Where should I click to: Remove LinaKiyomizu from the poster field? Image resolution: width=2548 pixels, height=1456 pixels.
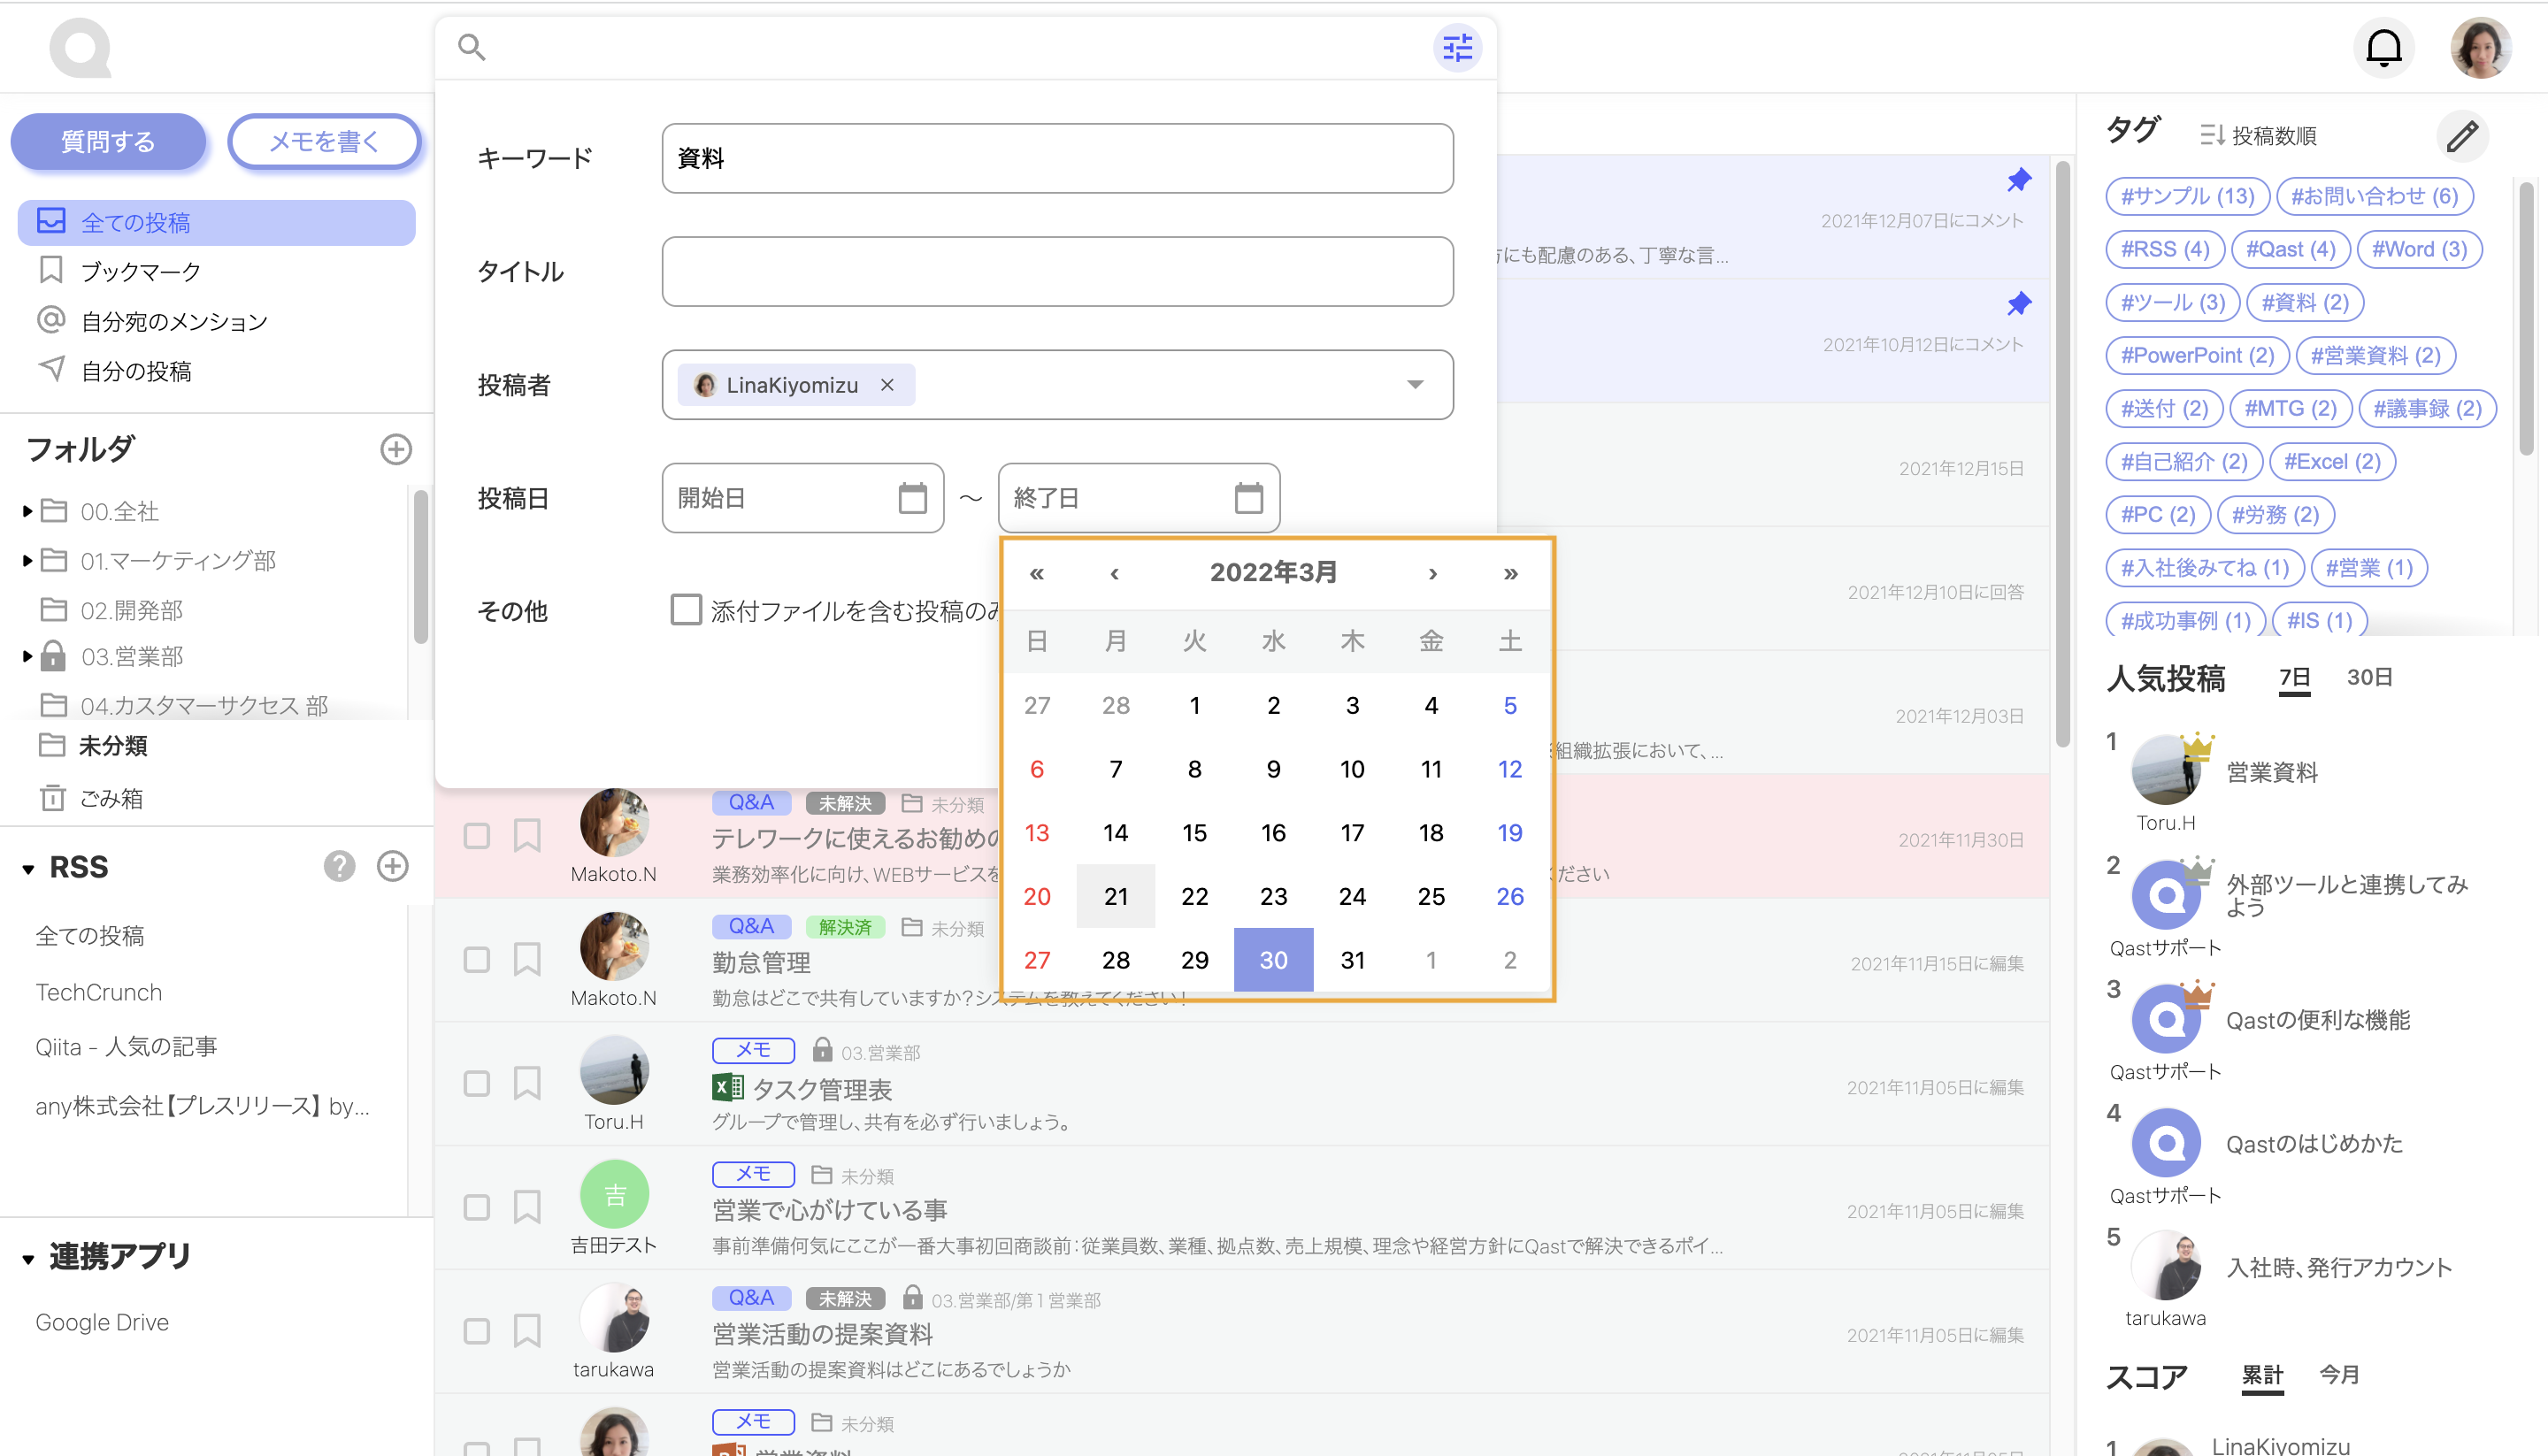[x=887, y=385]
